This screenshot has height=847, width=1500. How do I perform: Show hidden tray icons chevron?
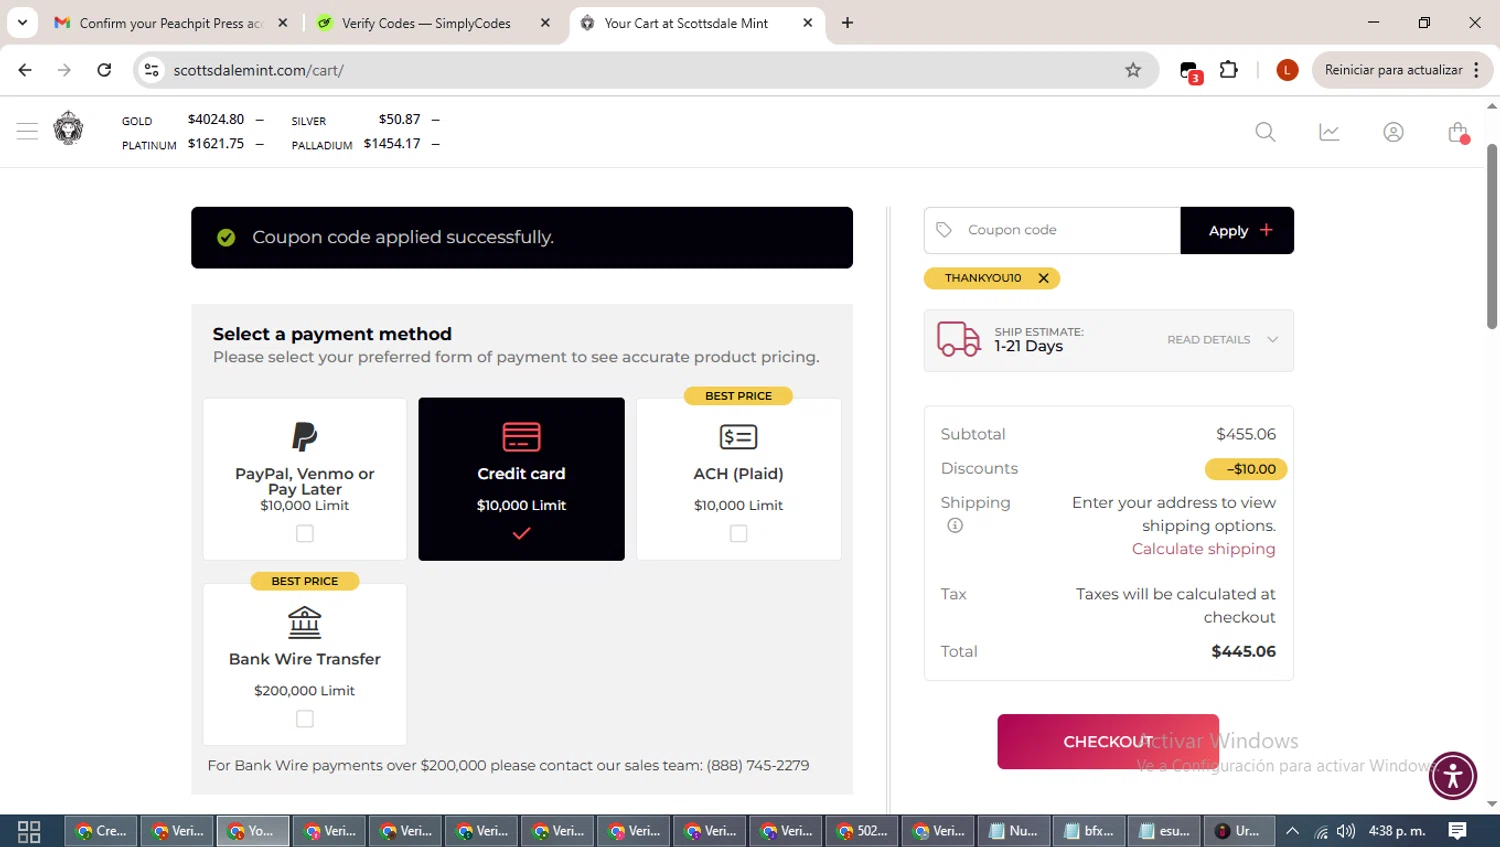(x=1292, y=831)
